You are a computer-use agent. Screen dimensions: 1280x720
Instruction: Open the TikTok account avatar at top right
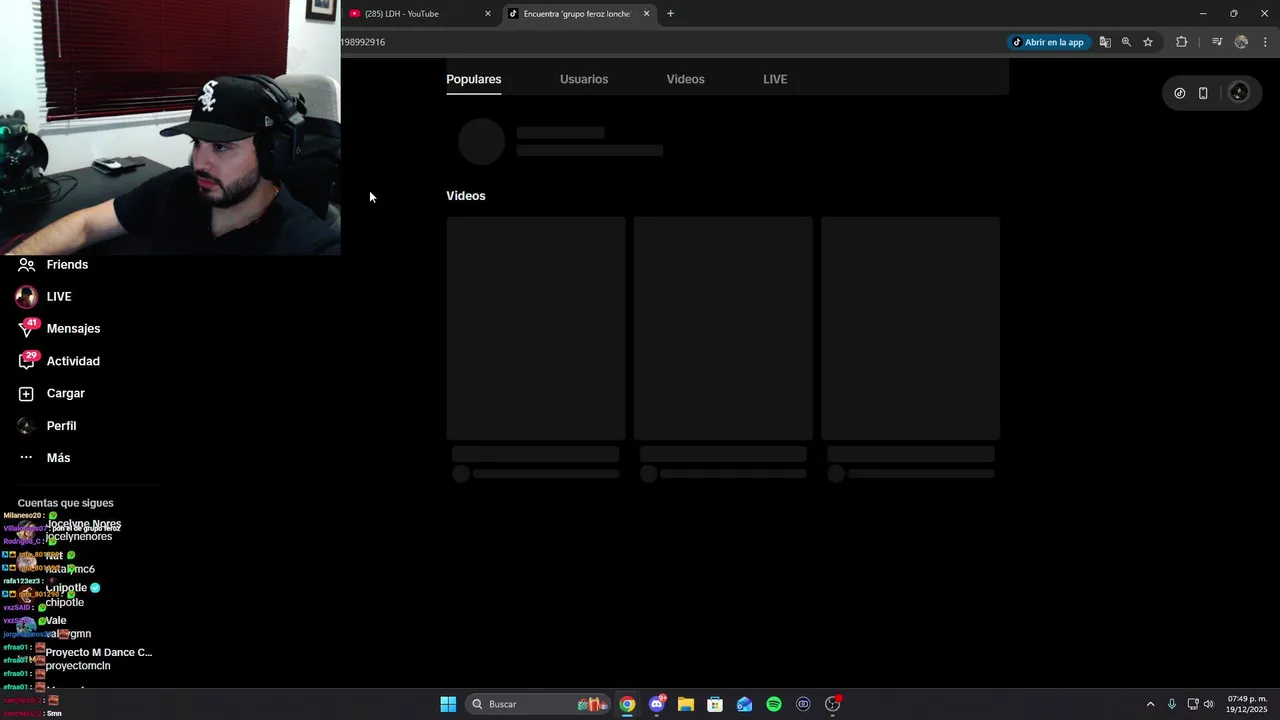tap(1239, 93)
